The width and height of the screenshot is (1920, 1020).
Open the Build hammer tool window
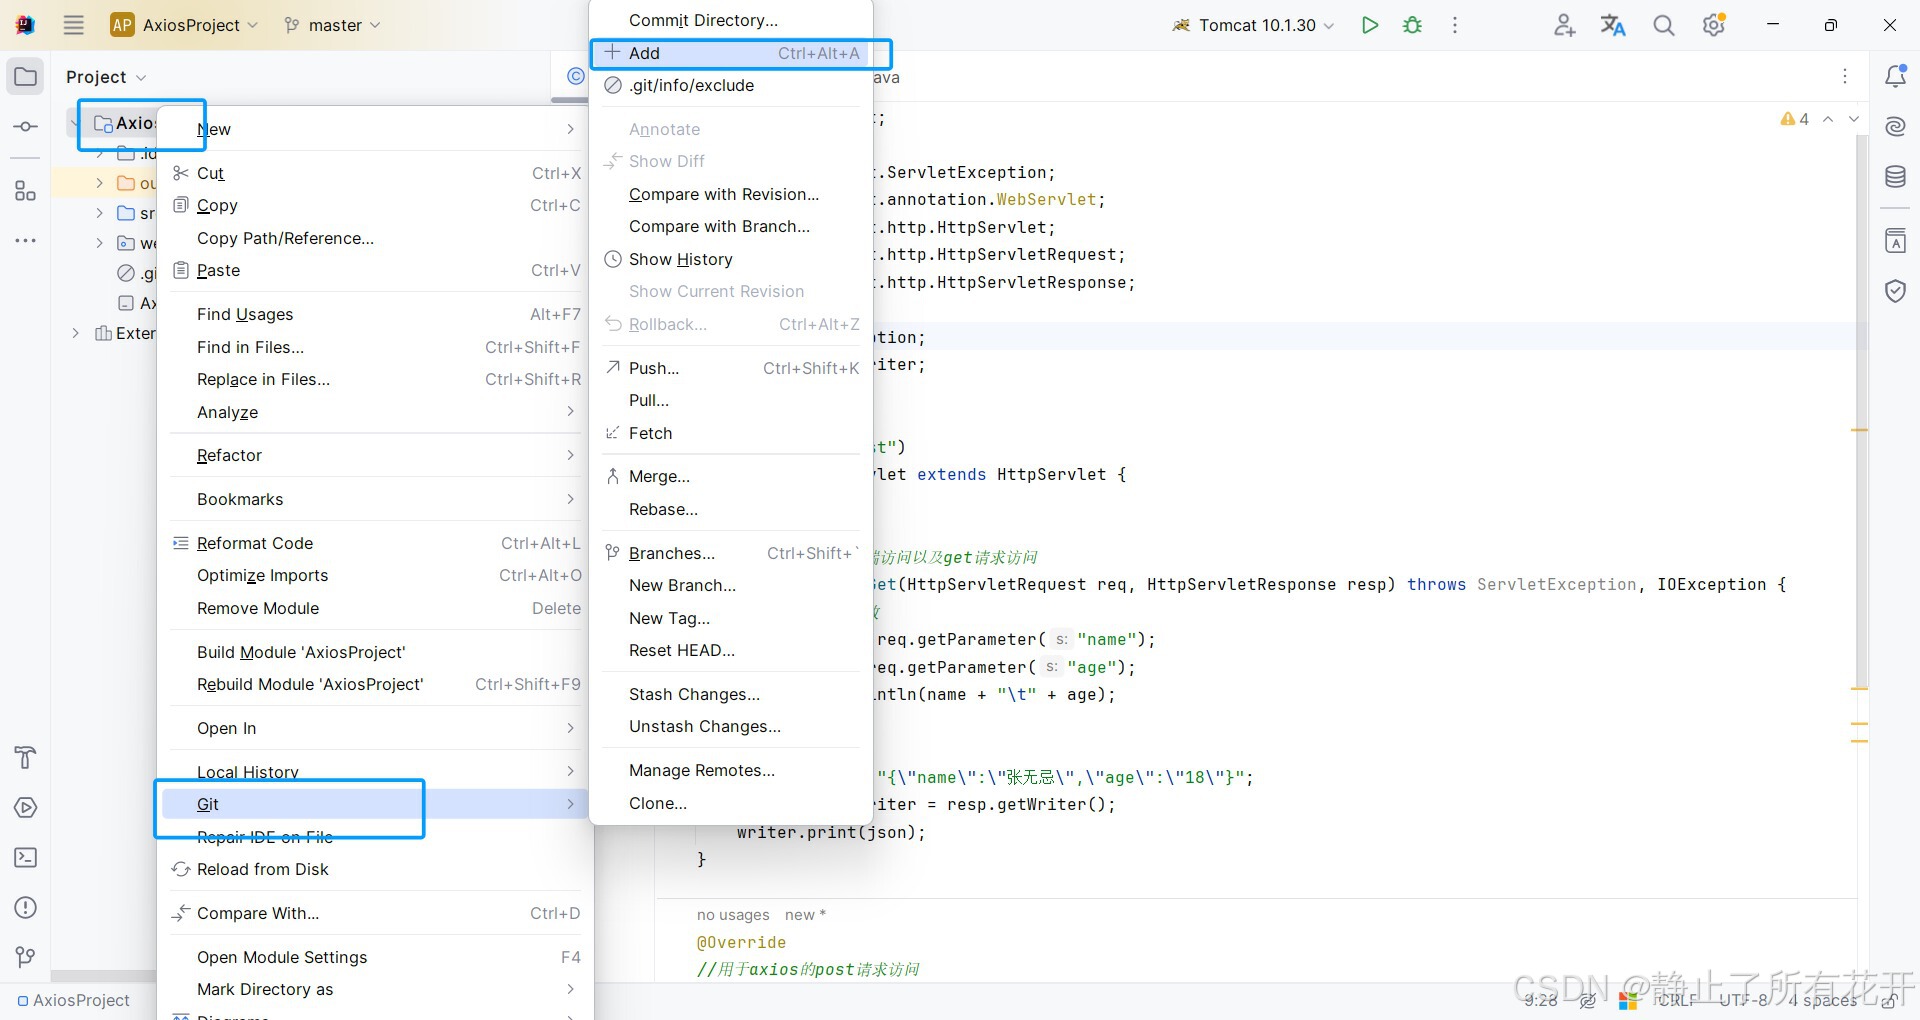pyautogui.click(x=26, y=757)
